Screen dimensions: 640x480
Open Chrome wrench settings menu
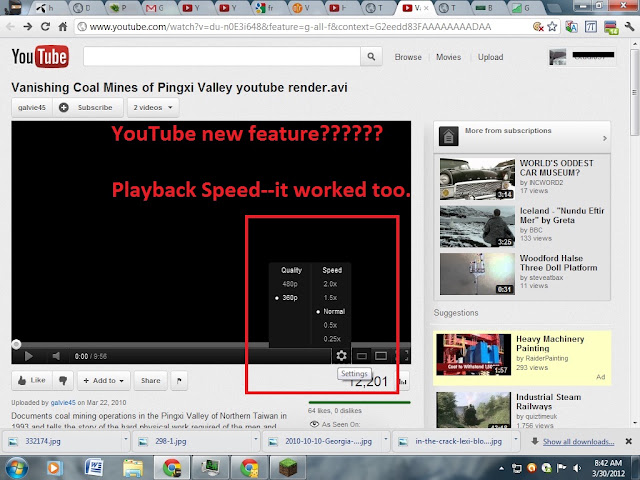pyautogui.click(x=629, y=27)
